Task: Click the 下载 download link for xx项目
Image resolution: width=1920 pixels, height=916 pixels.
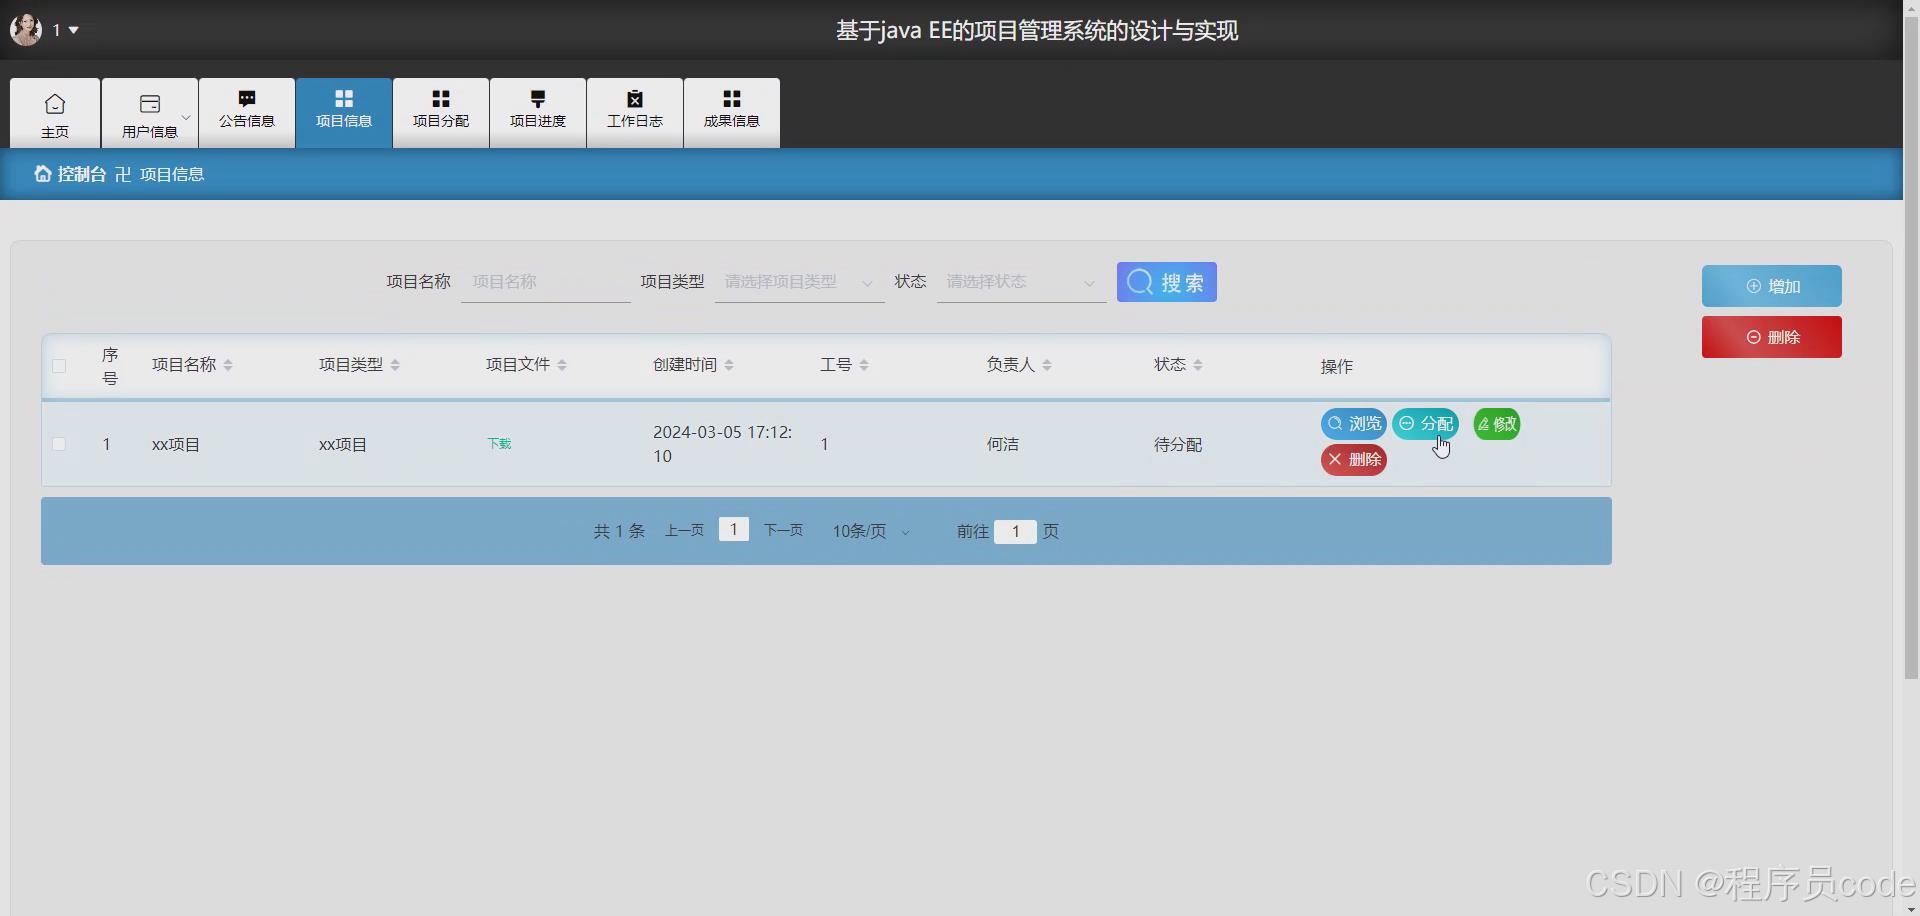Action: pos(498,444)
